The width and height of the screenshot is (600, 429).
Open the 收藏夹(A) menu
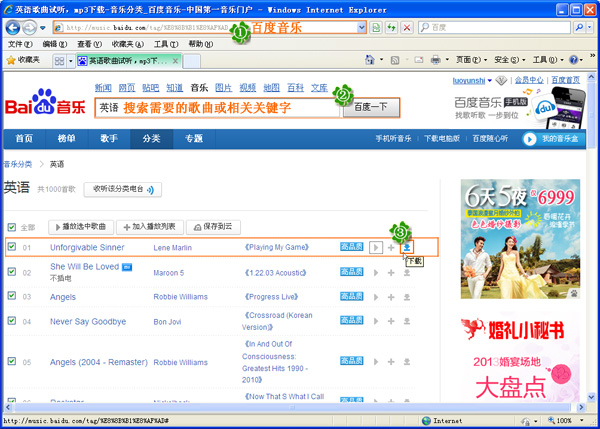(128, 44)
